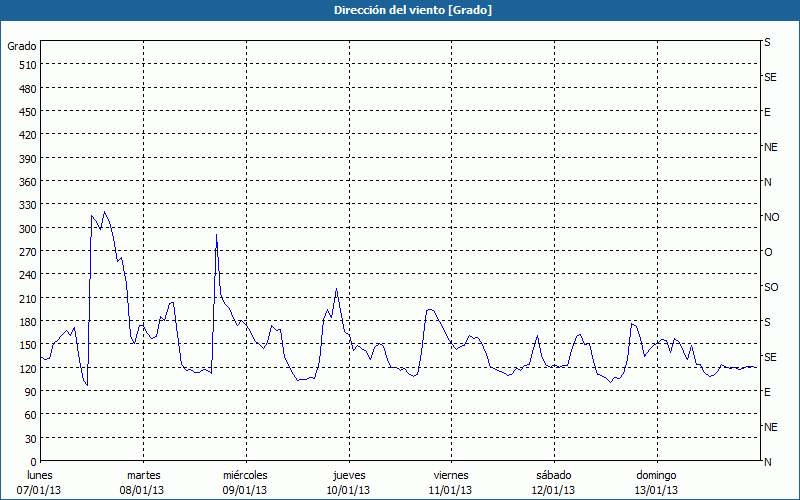800x500 pixels.
Task: Click the jueves 10/01/13 date label
Action: (347, 482)
